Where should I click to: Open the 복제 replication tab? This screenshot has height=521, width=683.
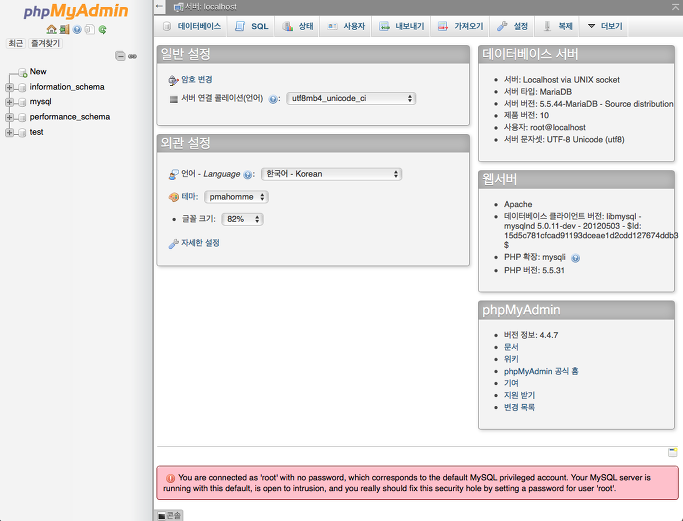point(558,26)
